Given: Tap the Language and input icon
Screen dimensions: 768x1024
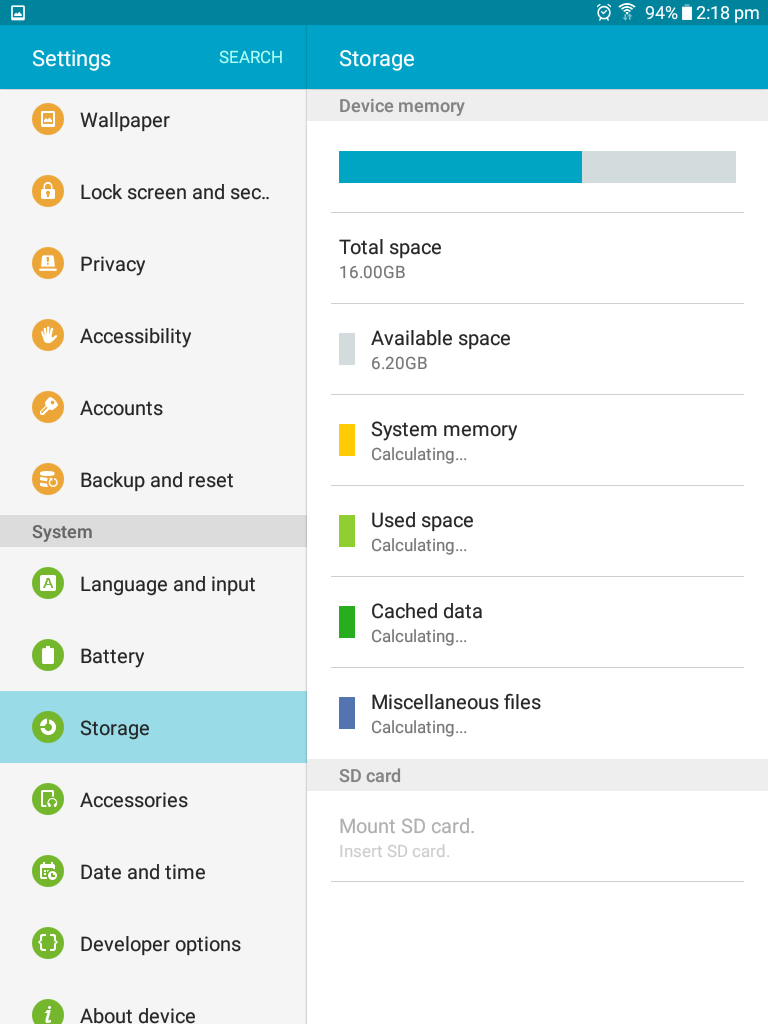Looking at the screenshot, I should coord(48,583).
